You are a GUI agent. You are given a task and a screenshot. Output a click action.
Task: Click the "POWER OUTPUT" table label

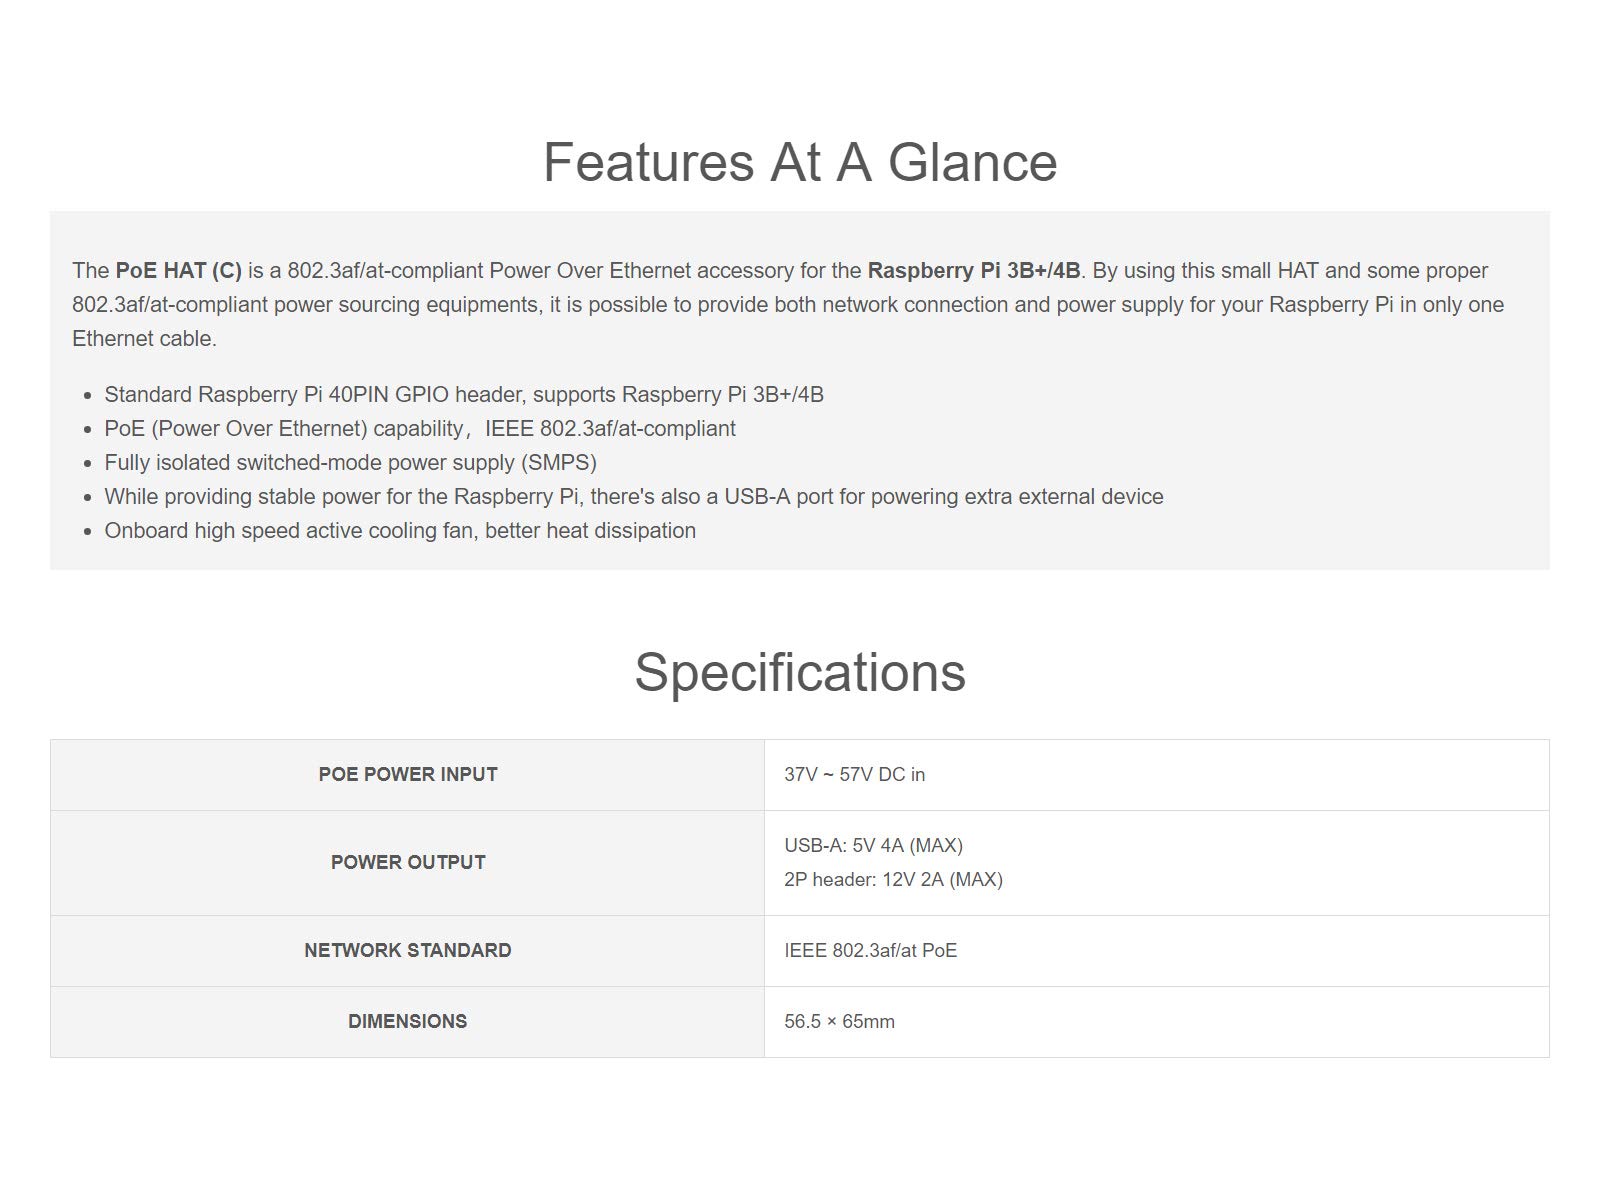coord(408,863)
